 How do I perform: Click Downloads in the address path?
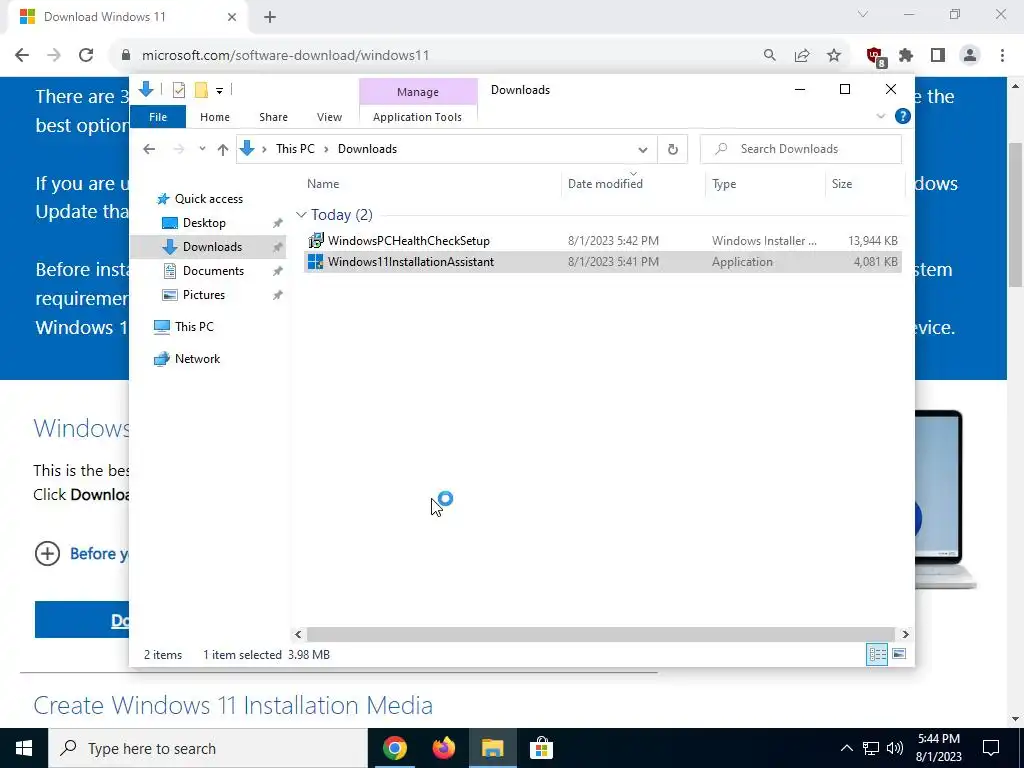(x=367, y=149)
